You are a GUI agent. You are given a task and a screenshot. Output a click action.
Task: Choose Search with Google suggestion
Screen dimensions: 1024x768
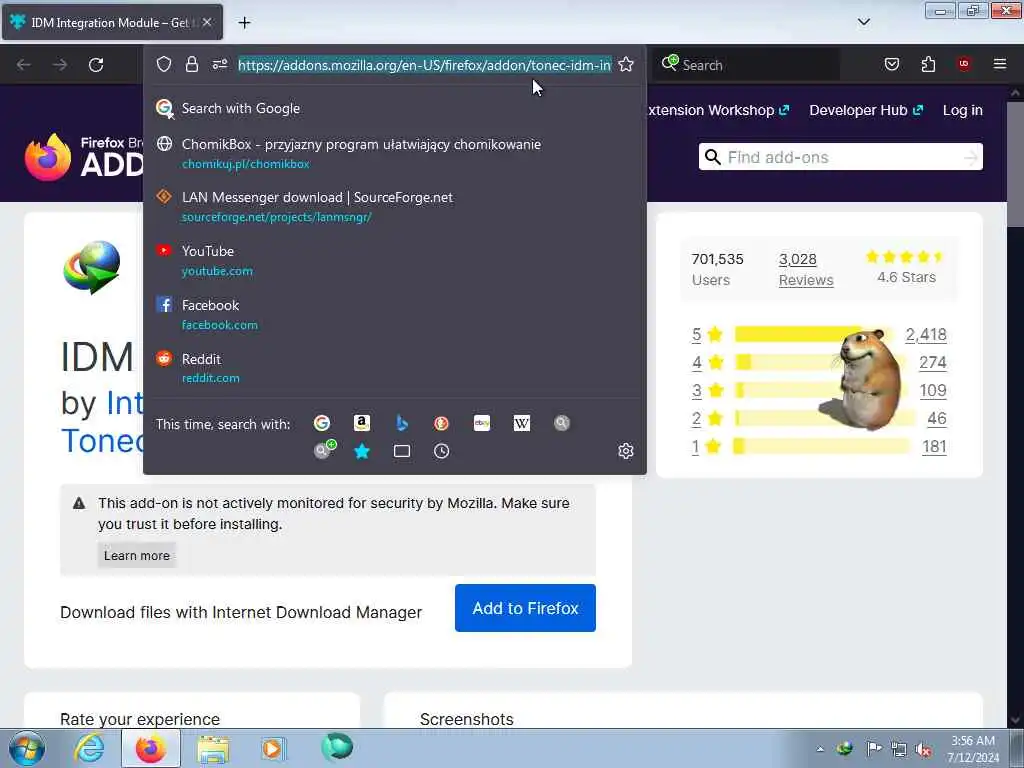tap(394, 108)
